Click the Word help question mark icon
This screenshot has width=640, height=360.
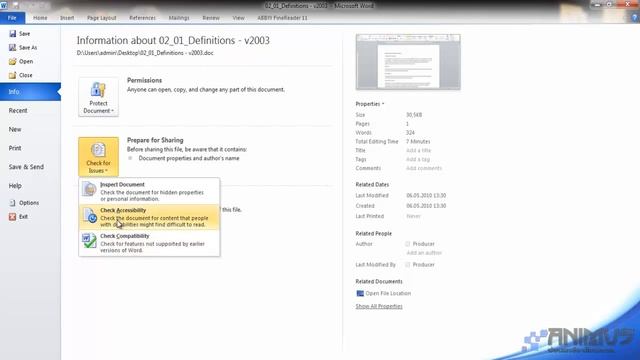(634, 18)
